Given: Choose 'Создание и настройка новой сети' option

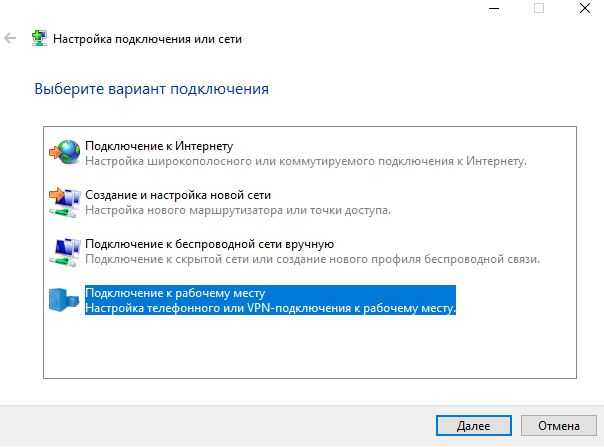Looking at the screenshot, I should point(178,195).
